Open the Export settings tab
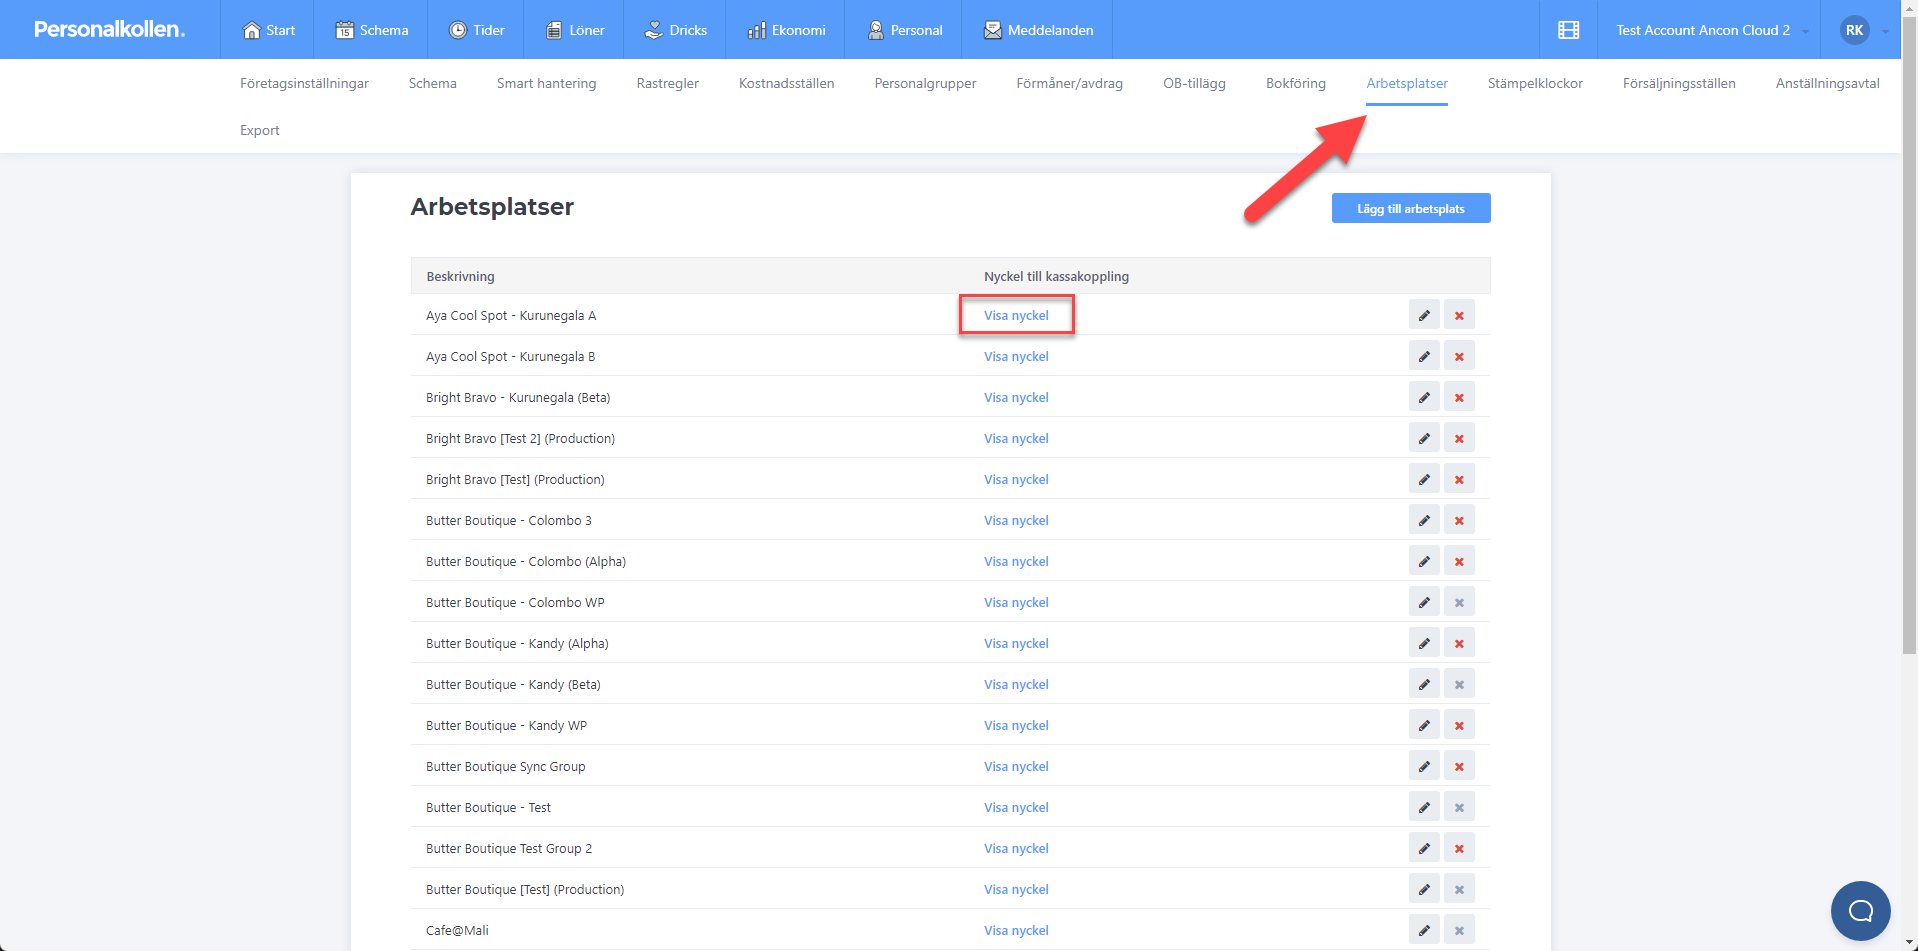Screen dimensions: 1918x951 click(x=260, y=130)
